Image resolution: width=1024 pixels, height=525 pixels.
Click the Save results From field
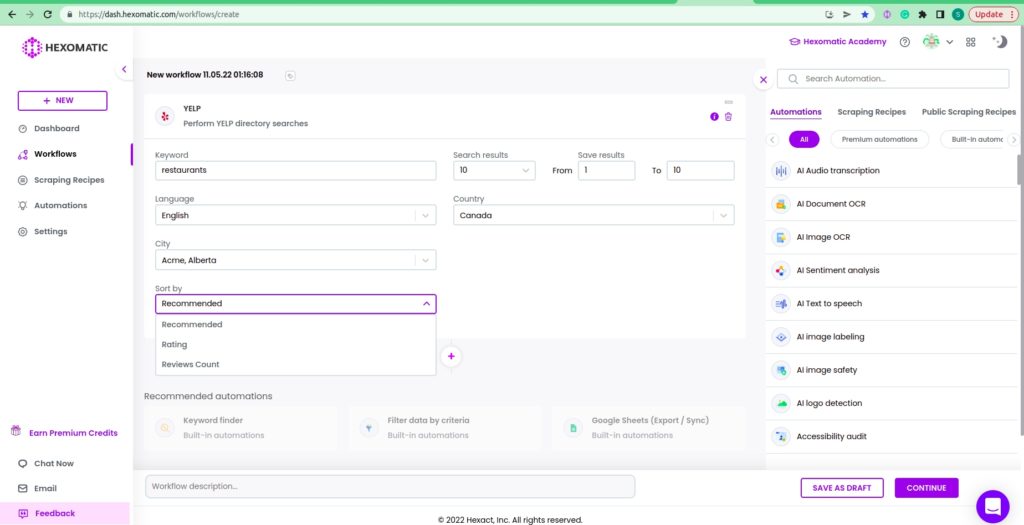(606, 170)
